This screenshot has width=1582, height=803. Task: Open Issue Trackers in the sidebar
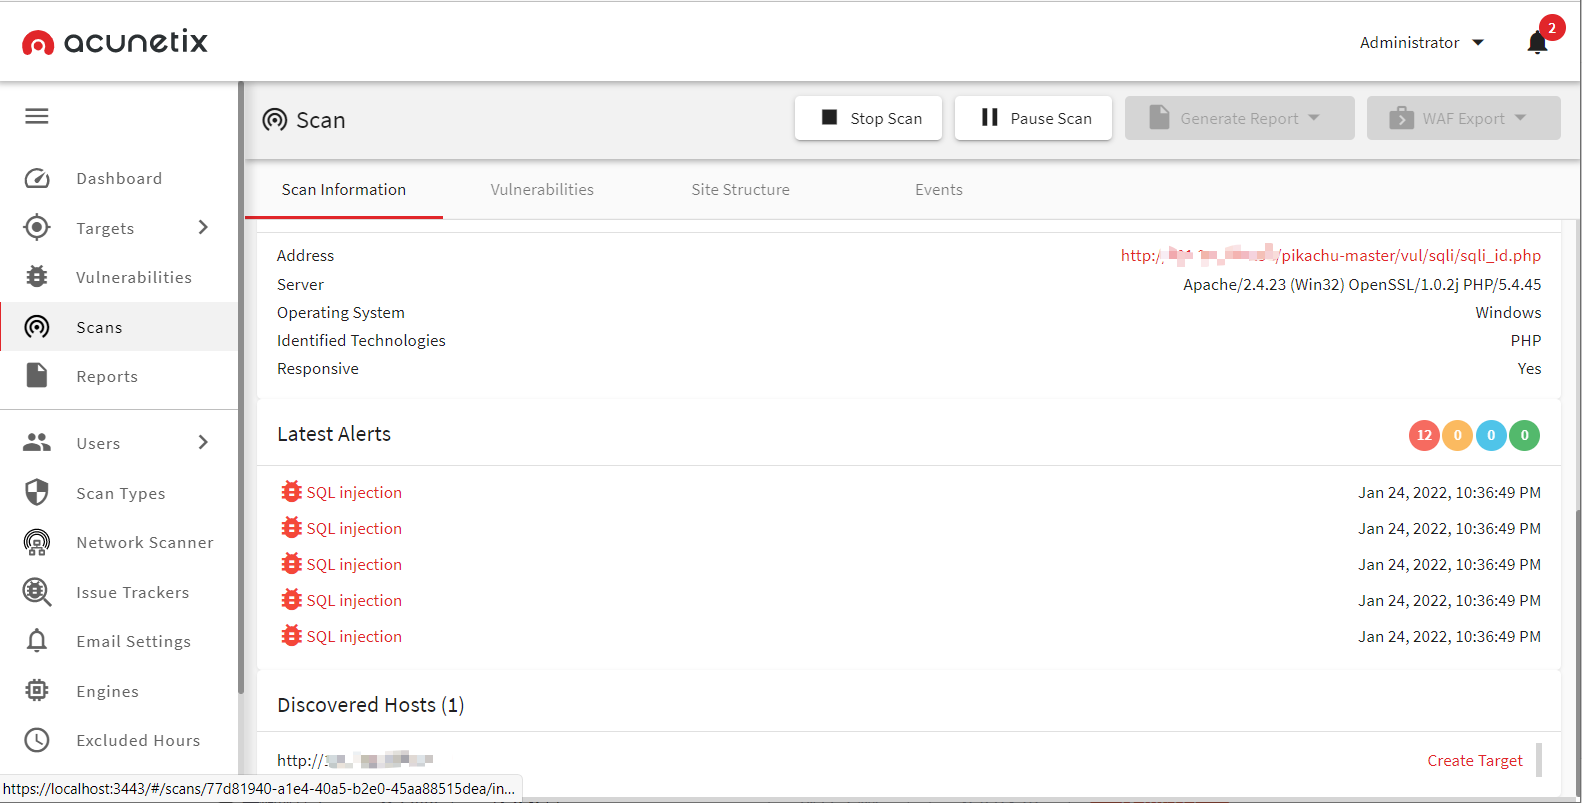(119, 592)
